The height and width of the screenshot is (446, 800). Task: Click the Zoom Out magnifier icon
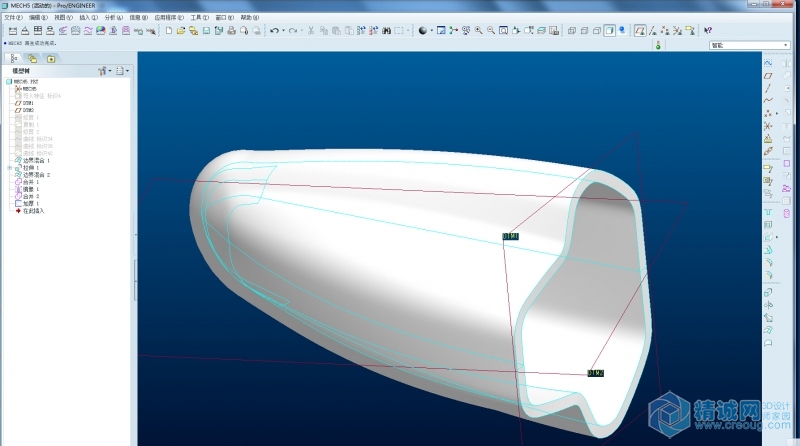point(490,31)
